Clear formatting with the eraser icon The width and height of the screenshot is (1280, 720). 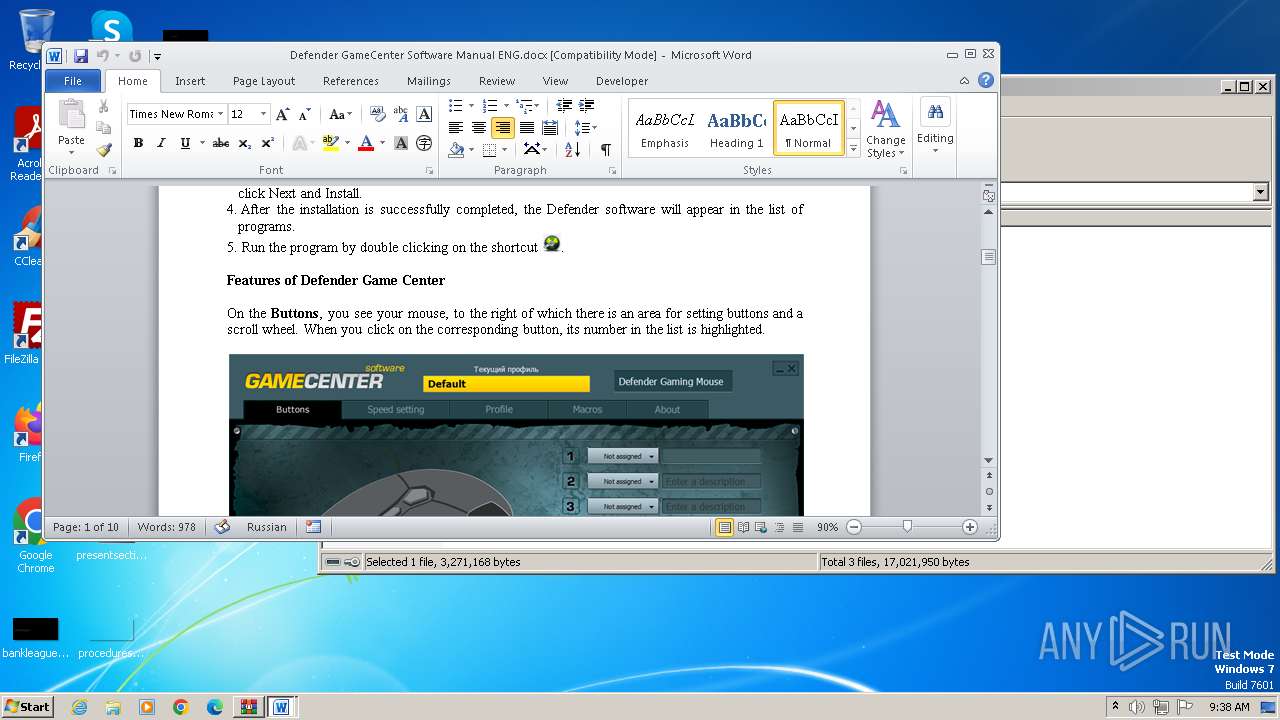tap(377, 114)
